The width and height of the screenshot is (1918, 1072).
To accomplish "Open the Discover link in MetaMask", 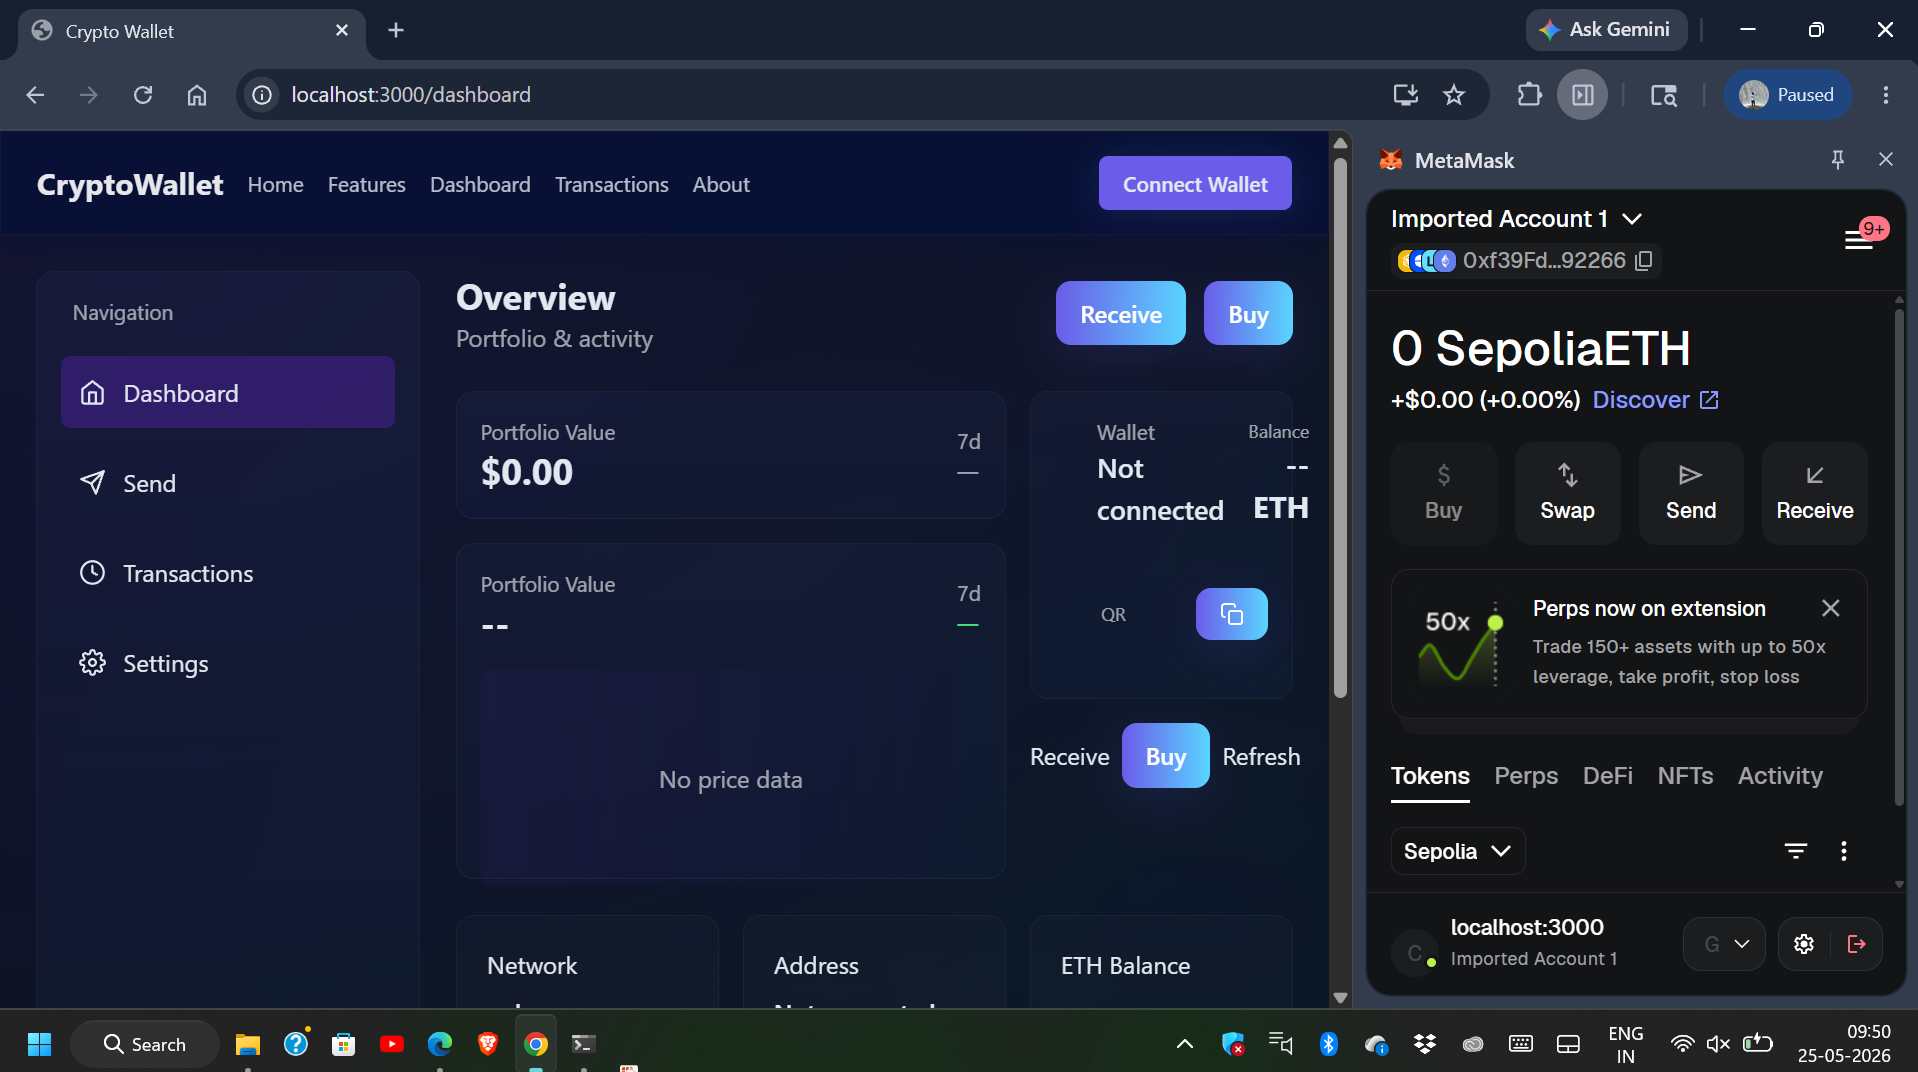I will 1655,400.
